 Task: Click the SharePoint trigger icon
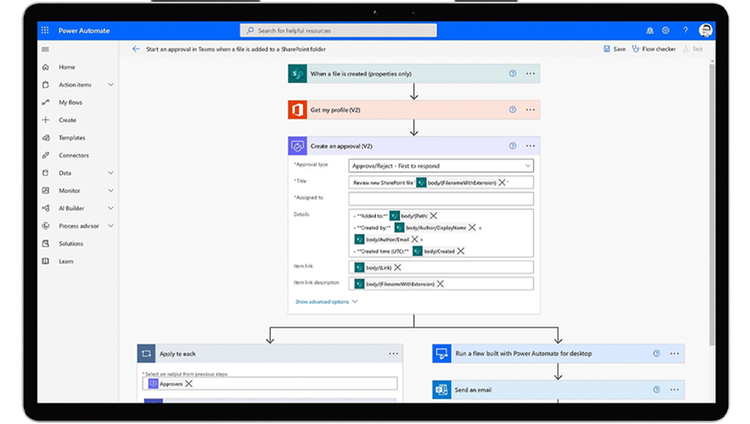(297, 74)
